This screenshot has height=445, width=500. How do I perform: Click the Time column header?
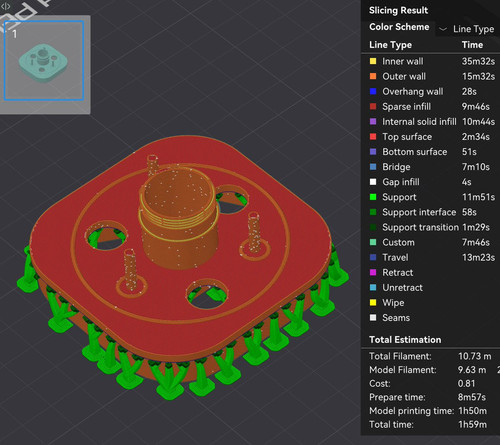[472, 45]
